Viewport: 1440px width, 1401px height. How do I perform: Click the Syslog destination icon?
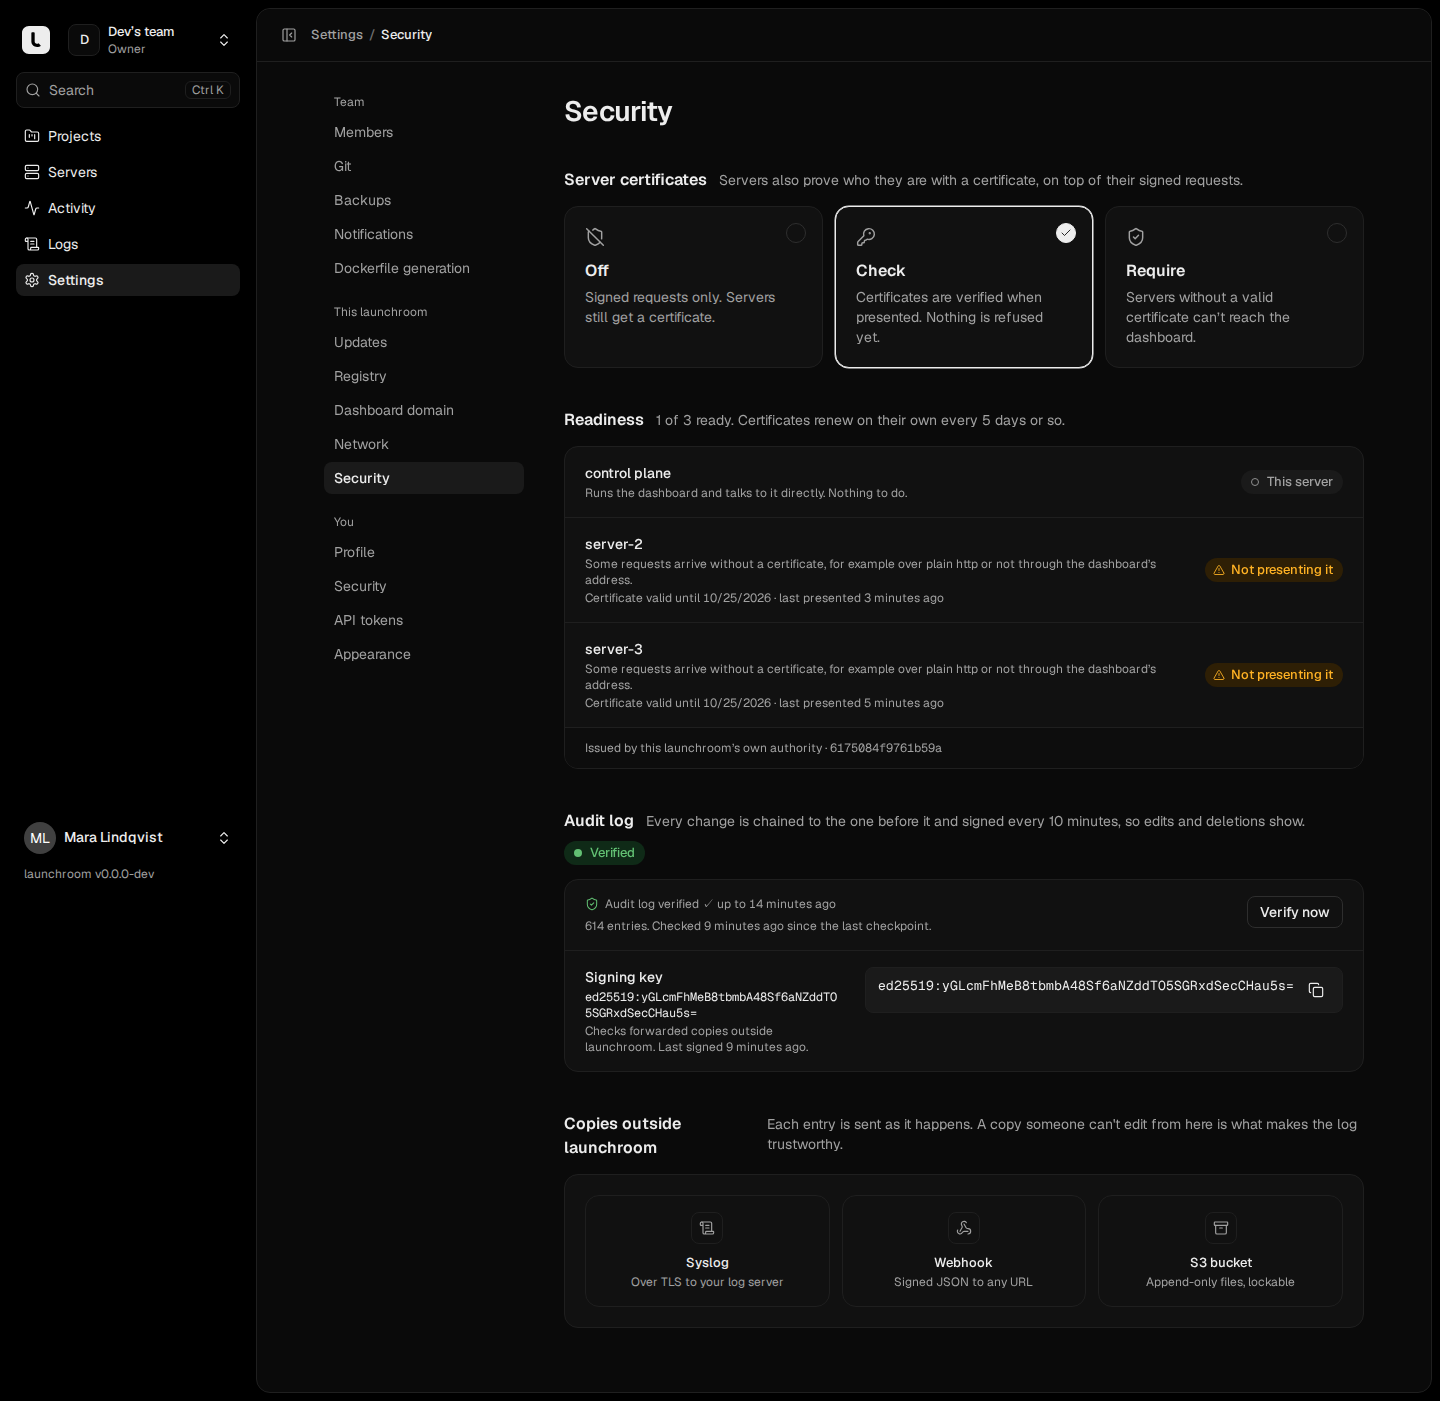pos(707,1228)
